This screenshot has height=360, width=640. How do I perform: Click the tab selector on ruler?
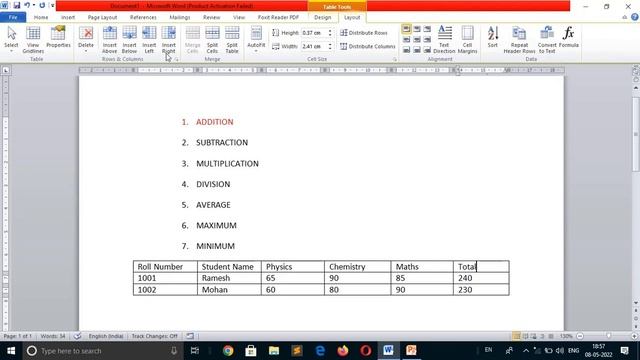pos(6,70)
